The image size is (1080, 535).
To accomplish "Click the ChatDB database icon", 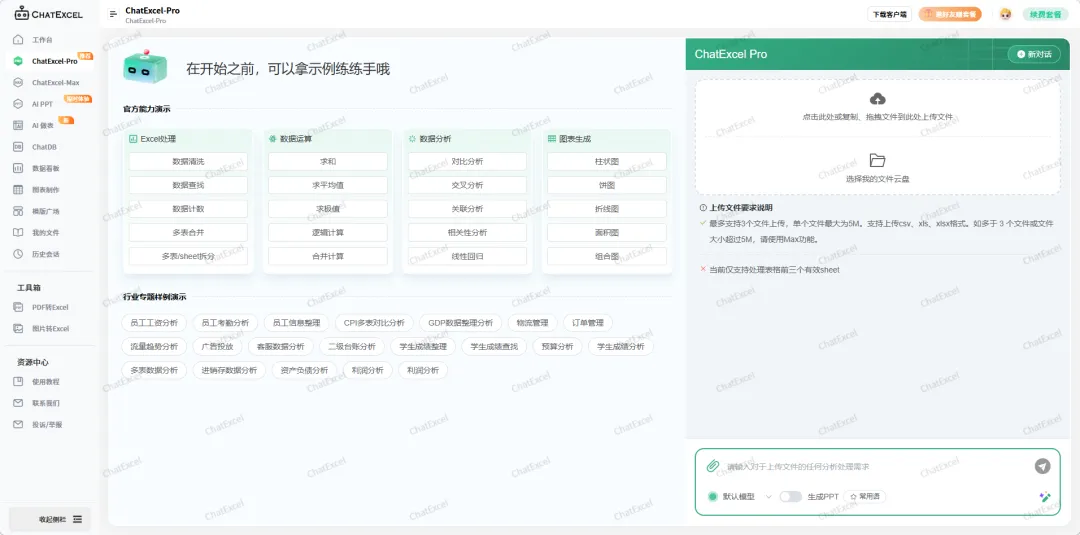I will point(19,147).
